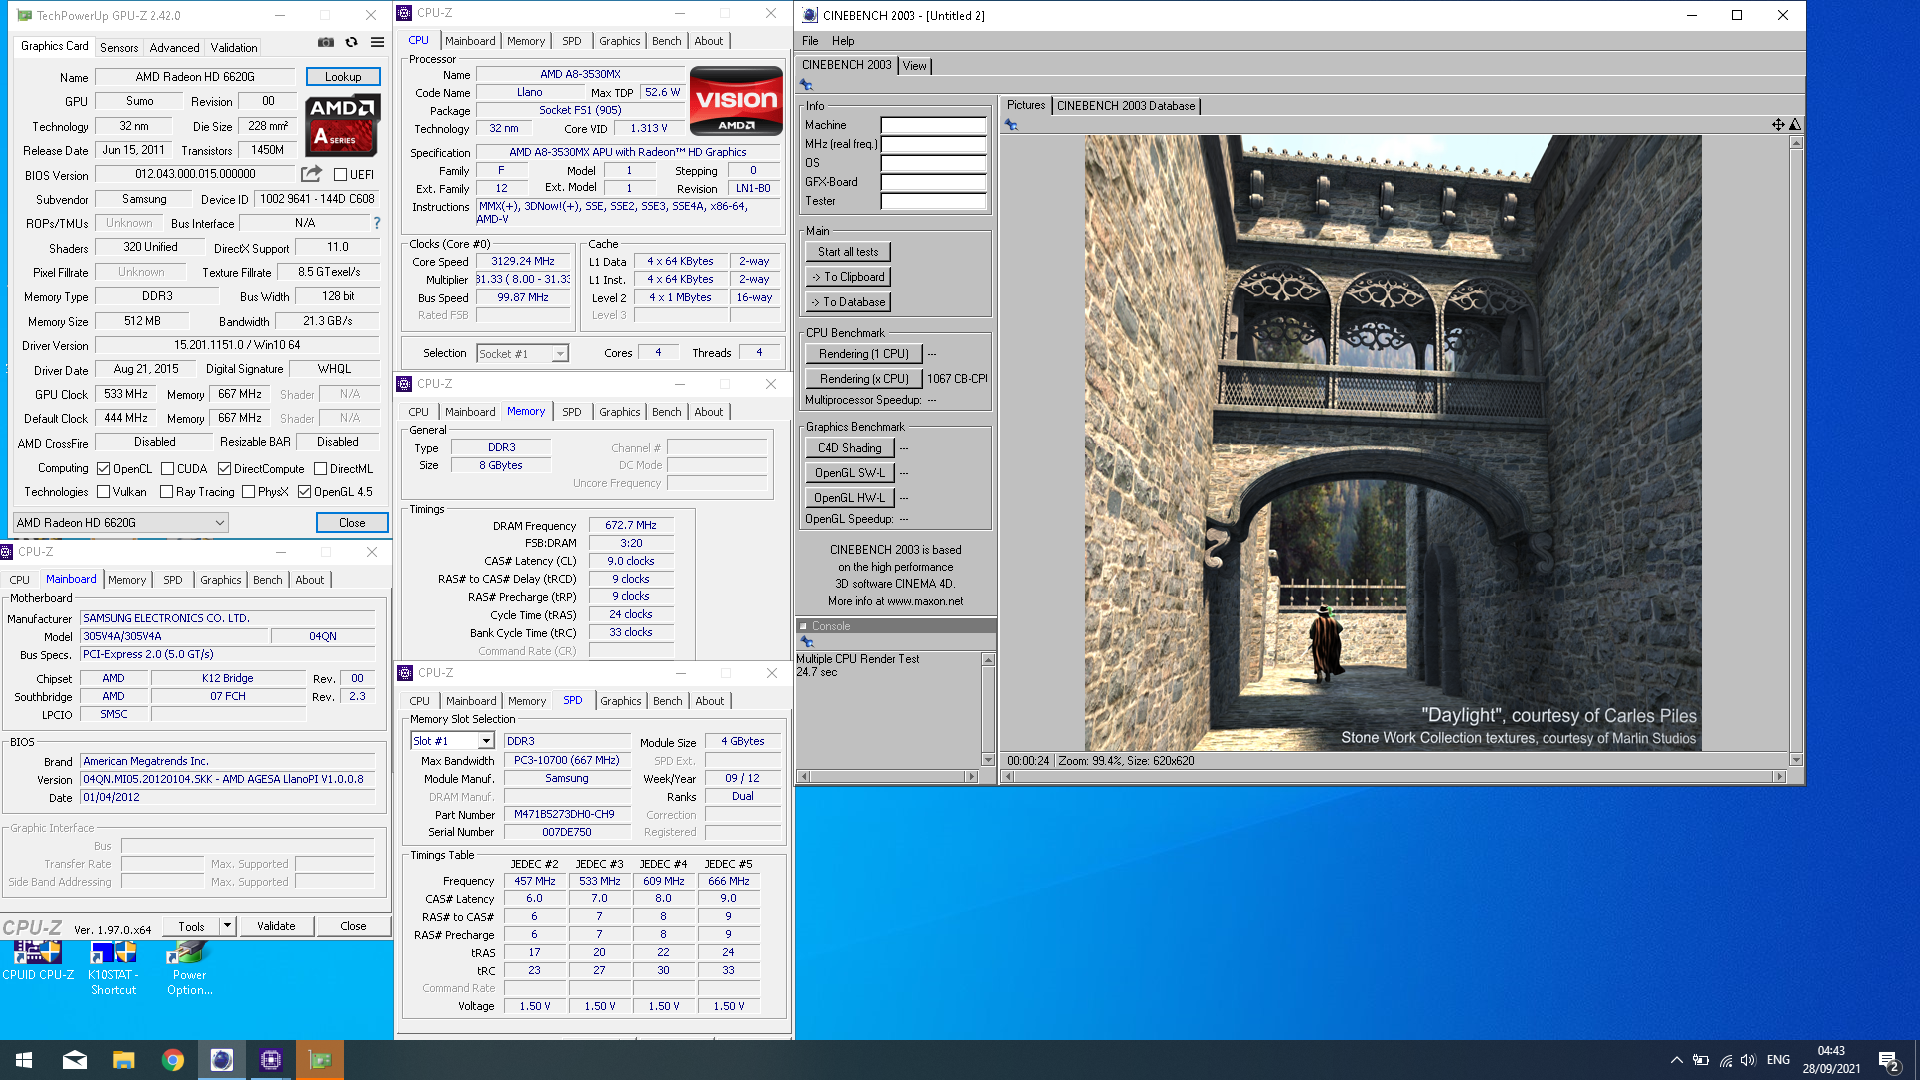Open AMD Radeon HD 6620G GPU dropdown

121,523
